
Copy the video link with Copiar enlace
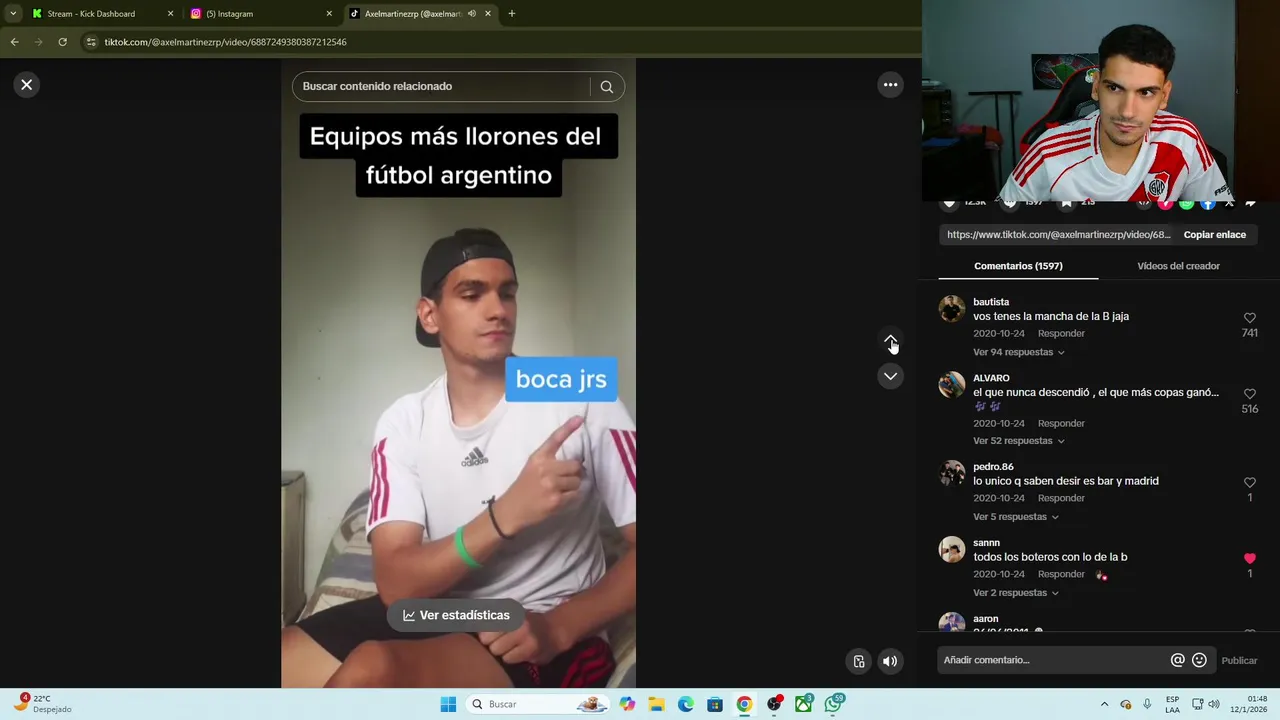[x=1214, y=235]
